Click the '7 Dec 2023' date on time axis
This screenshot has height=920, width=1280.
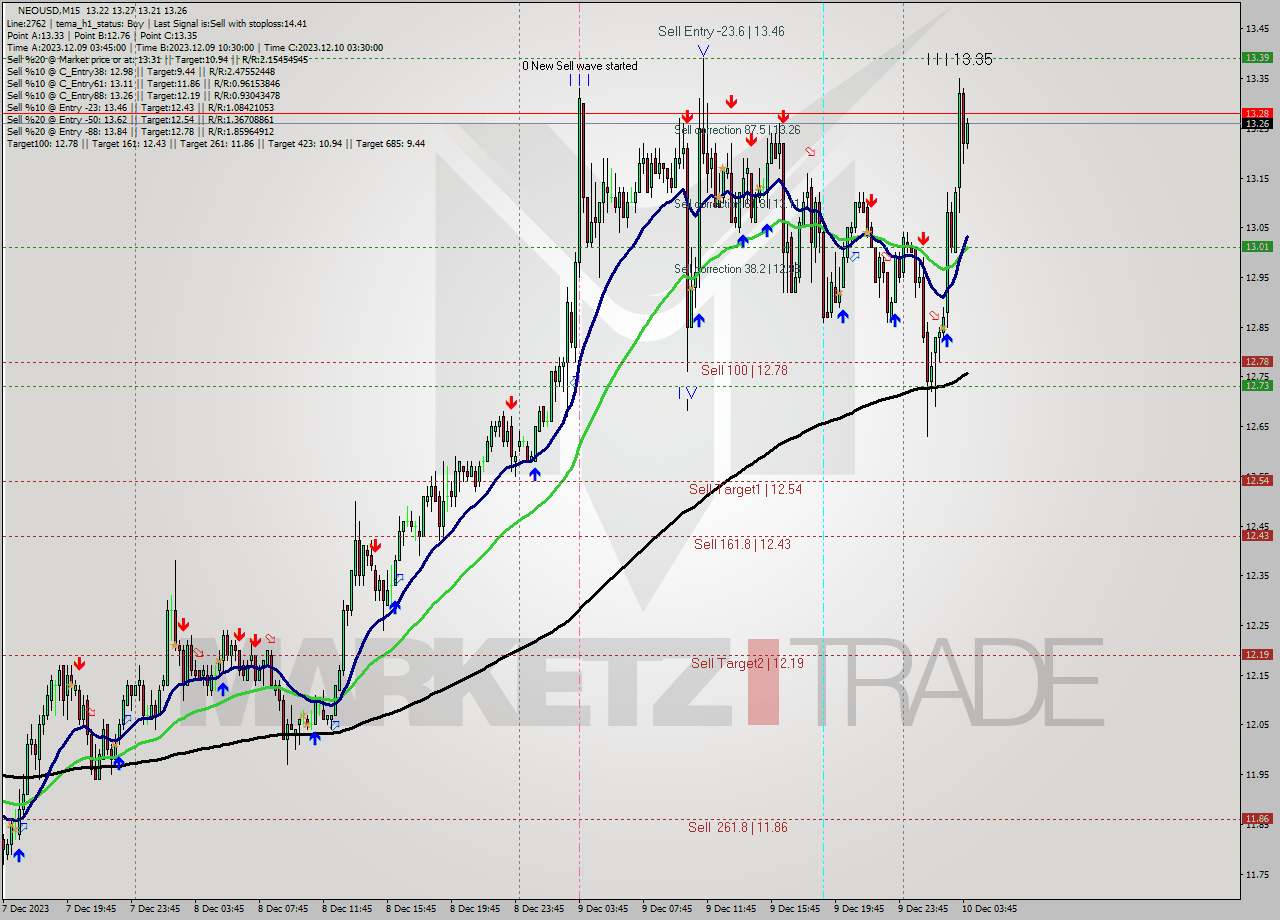[x=27, y=909]
